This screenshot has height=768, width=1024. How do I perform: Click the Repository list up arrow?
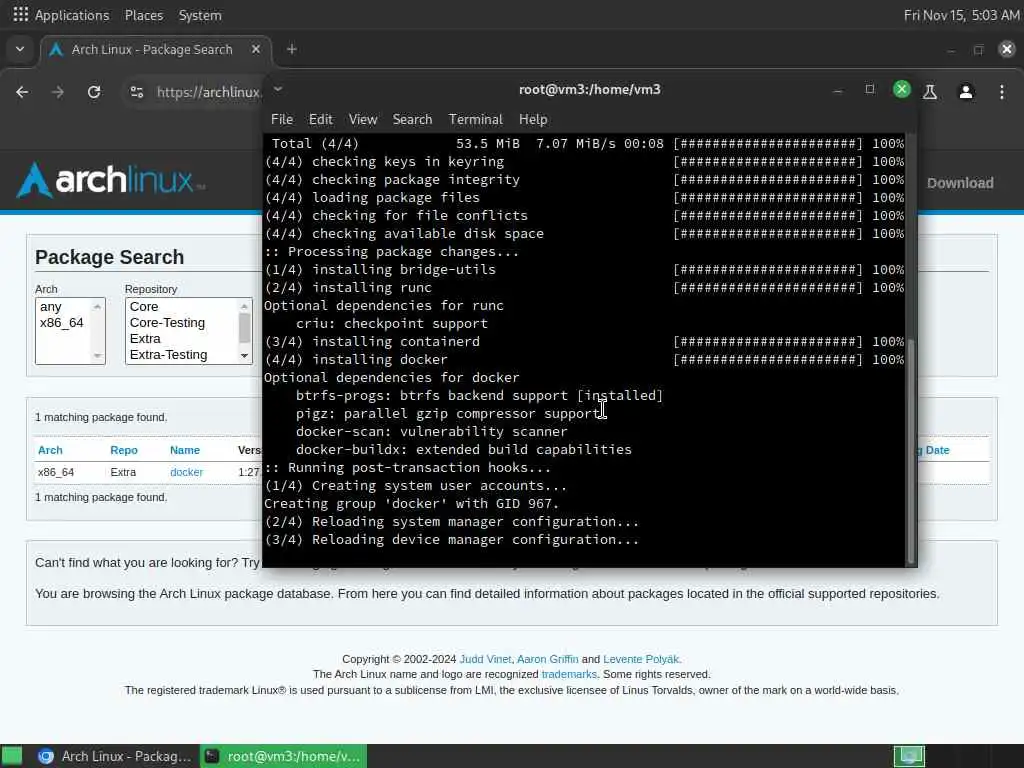pos(244,306)
